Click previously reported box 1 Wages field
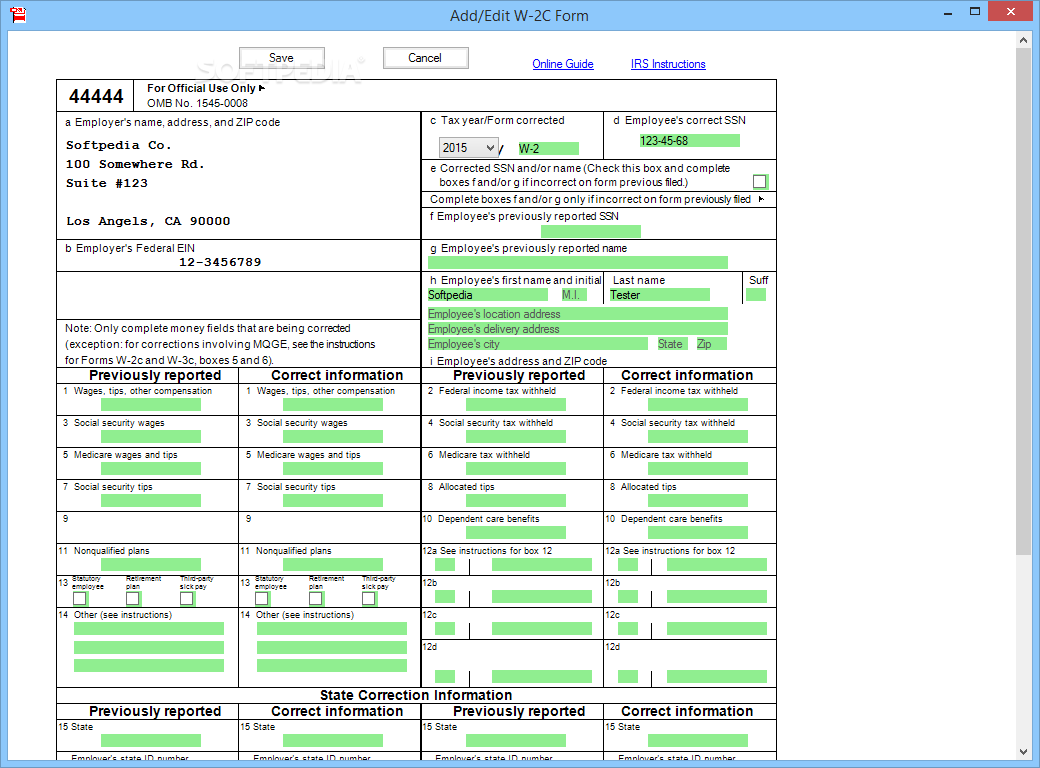The width and height of the screenshot is (1040, 768). click(151, 405)
